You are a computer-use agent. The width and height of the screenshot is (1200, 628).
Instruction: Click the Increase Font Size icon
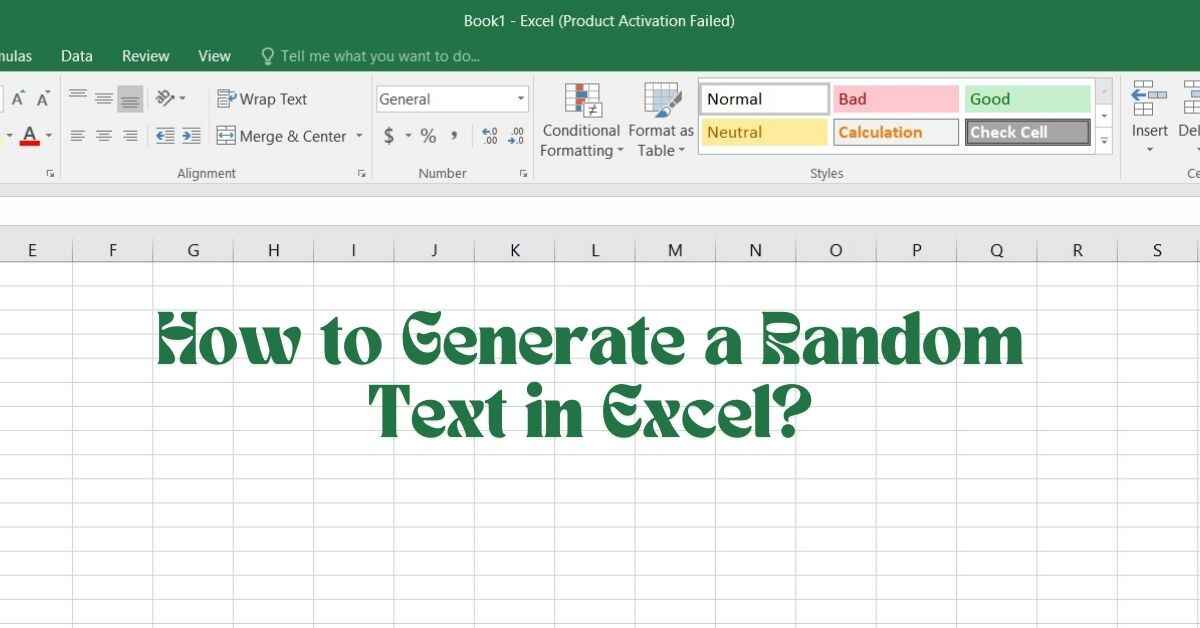[x=18, y=99]
